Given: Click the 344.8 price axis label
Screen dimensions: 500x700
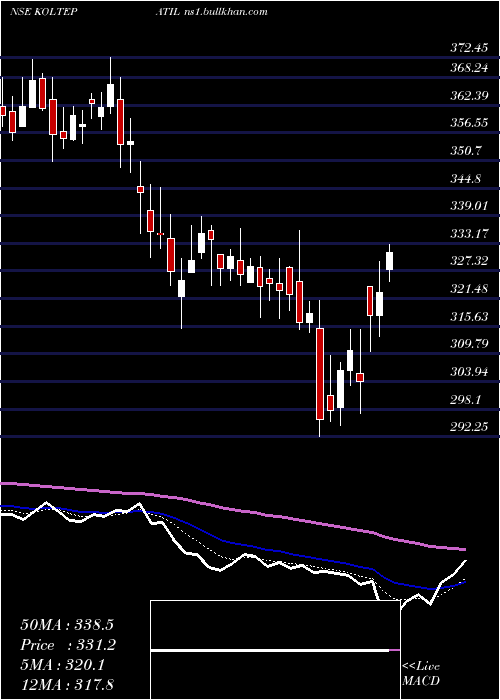Looking at the screenshot, I should coord(465,179).
